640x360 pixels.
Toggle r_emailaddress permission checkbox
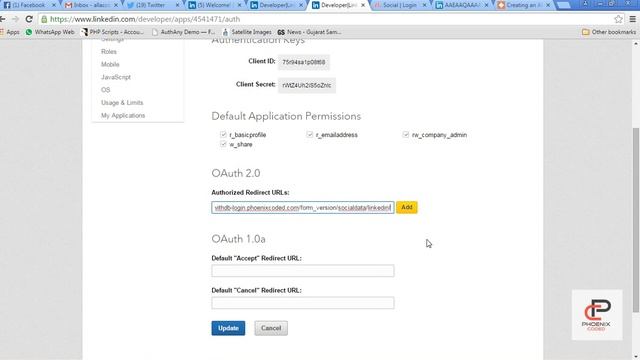pos(309,134)
